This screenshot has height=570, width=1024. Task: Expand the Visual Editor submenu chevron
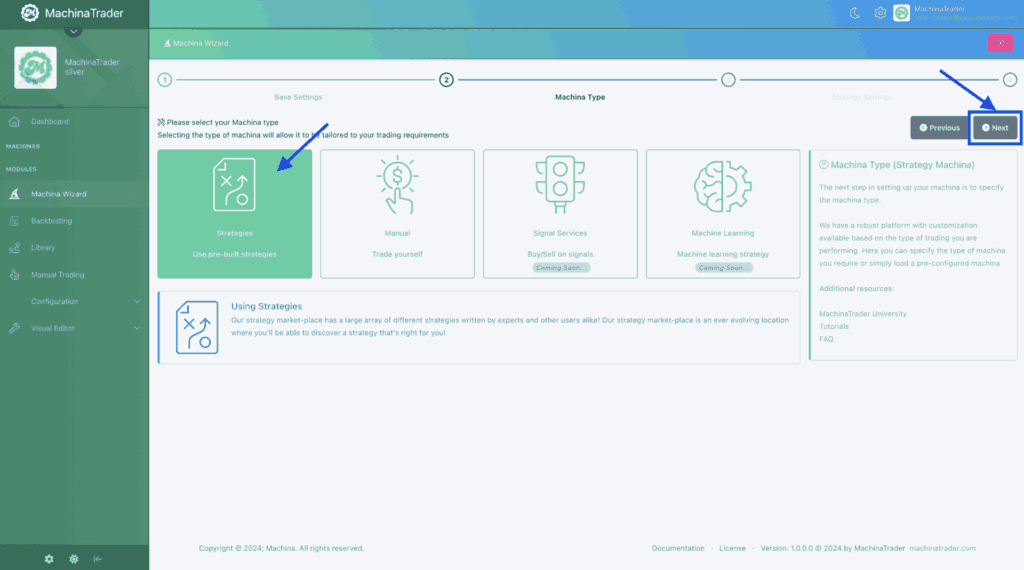pos(137,328)
